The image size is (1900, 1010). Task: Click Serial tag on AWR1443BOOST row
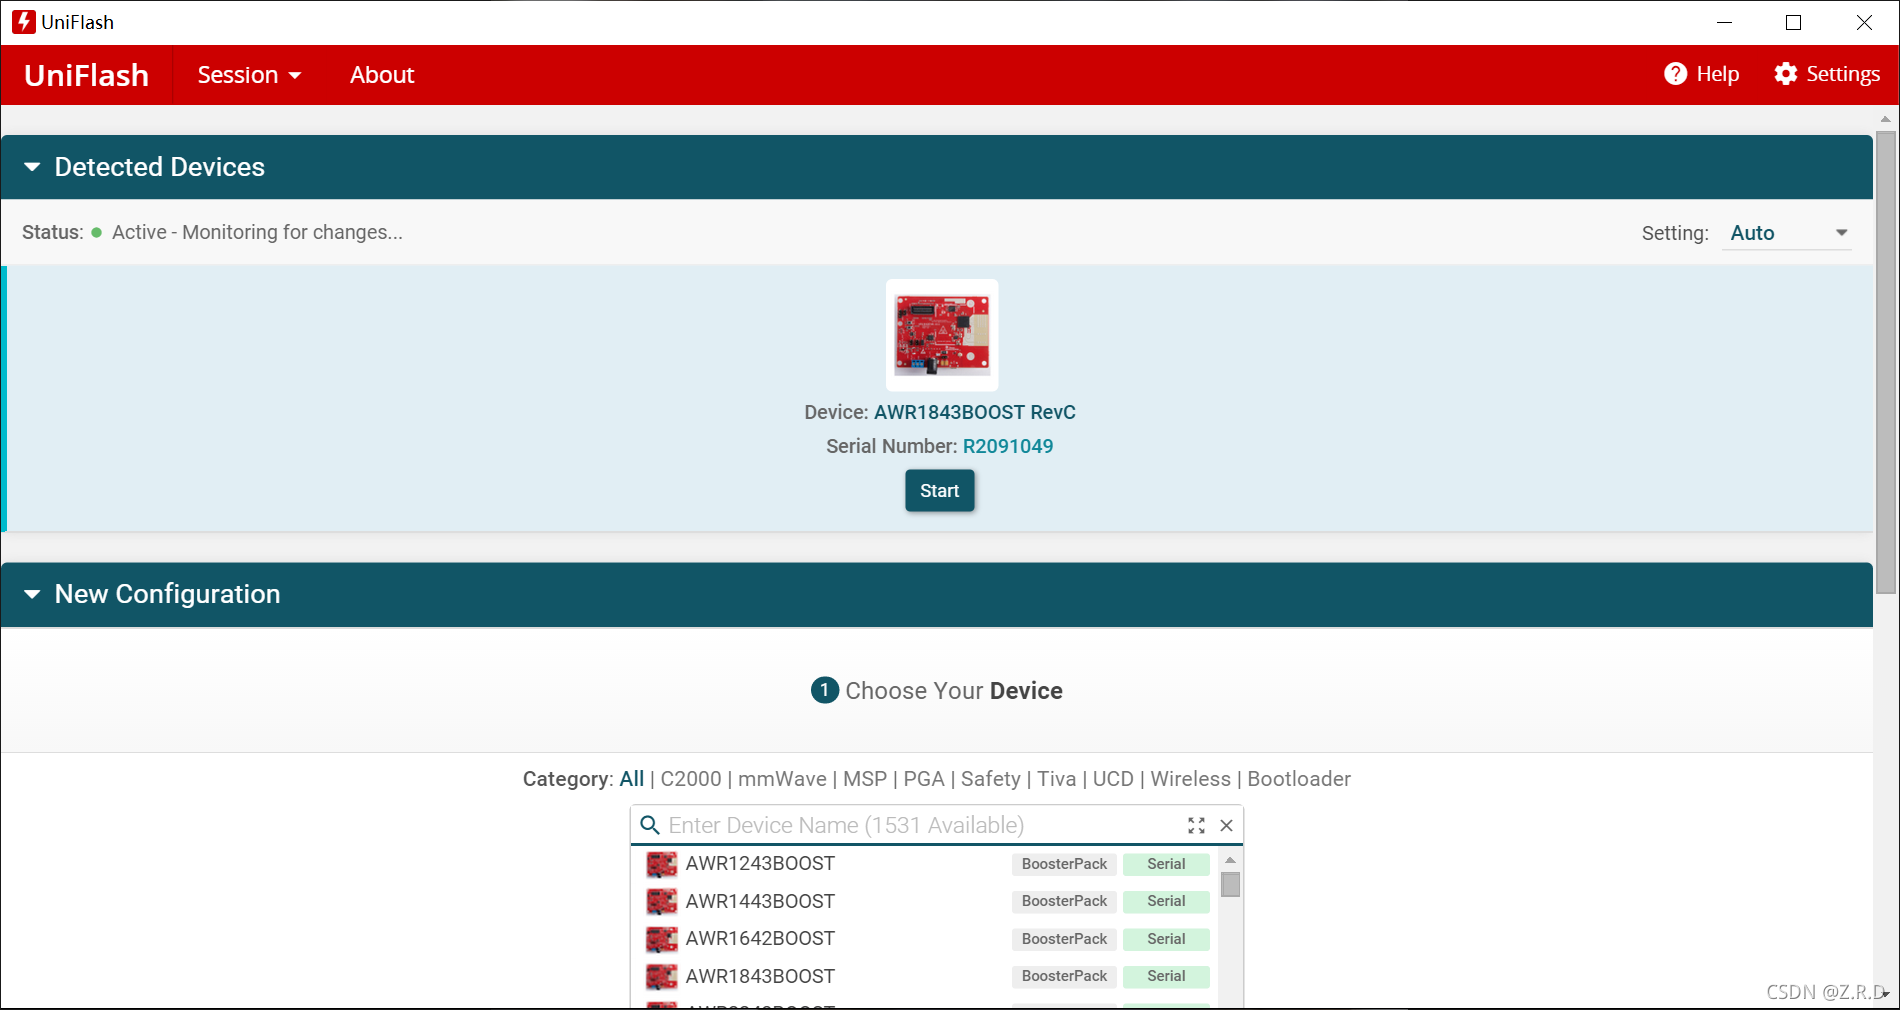(1166, 901)
